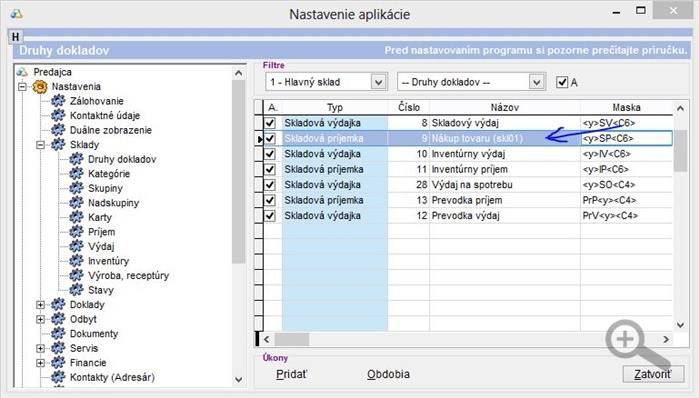
Task: Click the gear icon beside Druhy dokladov tree item
Action: [x=76, y=159]
